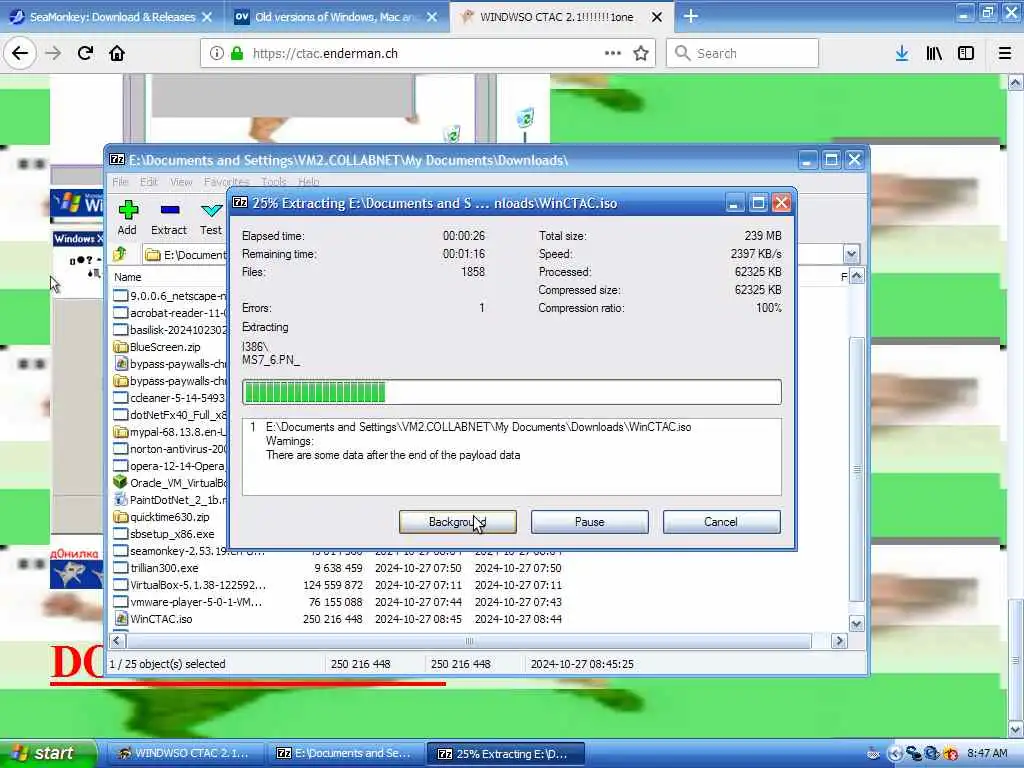Click the green padlock security icon
The image size is (1024, 768).
[236, 54]
